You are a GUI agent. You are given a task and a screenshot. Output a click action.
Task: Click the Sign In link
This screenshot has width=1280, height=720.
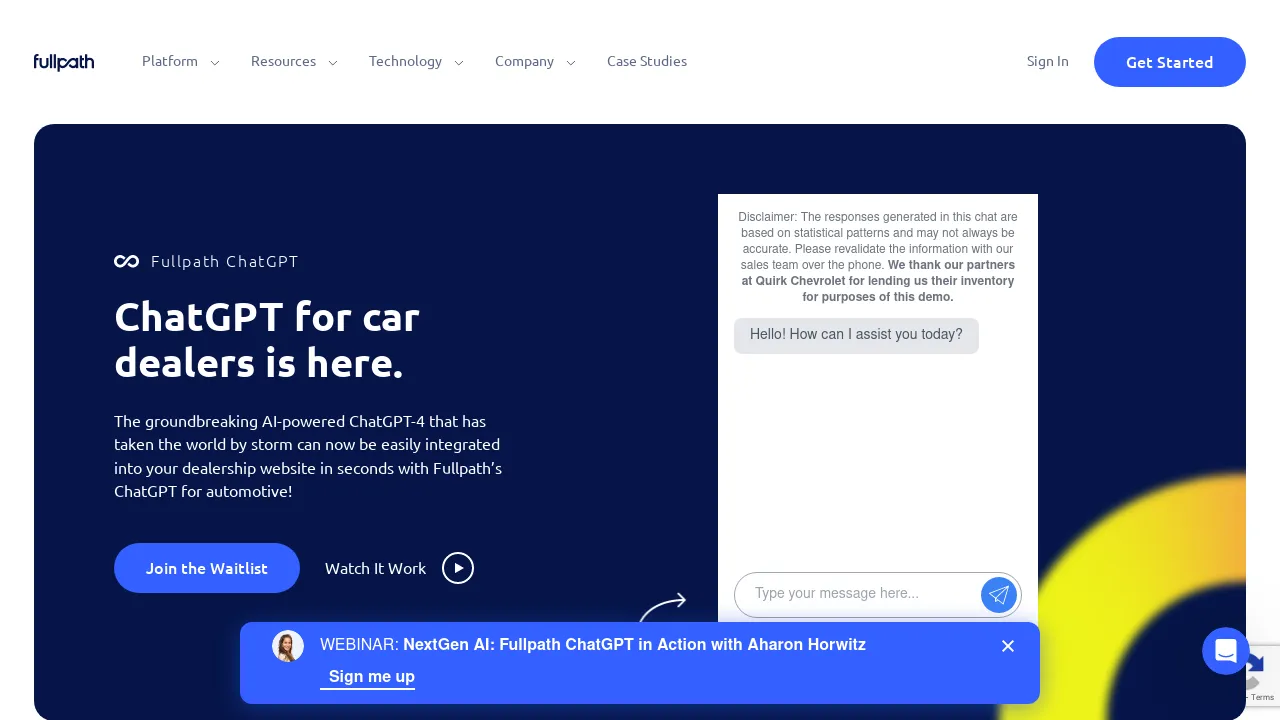(1047, 61)
